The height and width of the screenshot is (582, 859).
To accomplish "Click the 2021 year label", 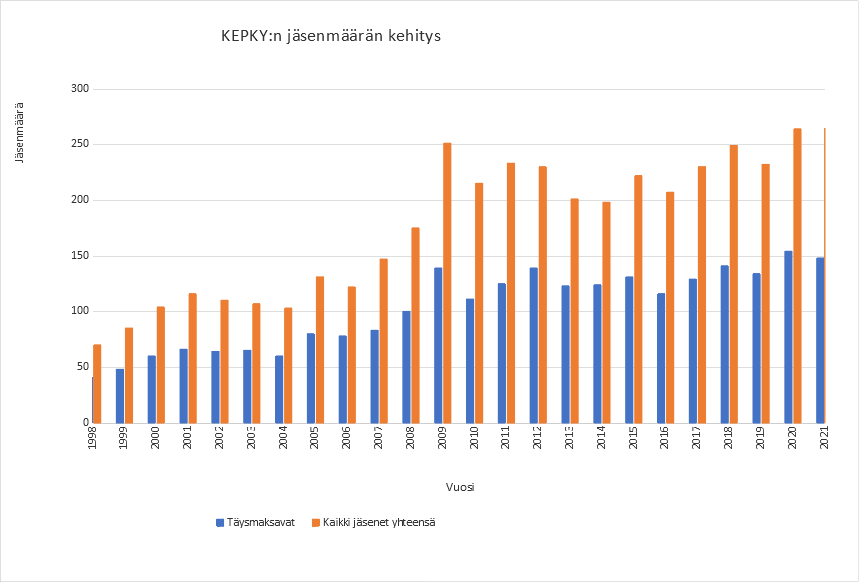I will point(823,437).
